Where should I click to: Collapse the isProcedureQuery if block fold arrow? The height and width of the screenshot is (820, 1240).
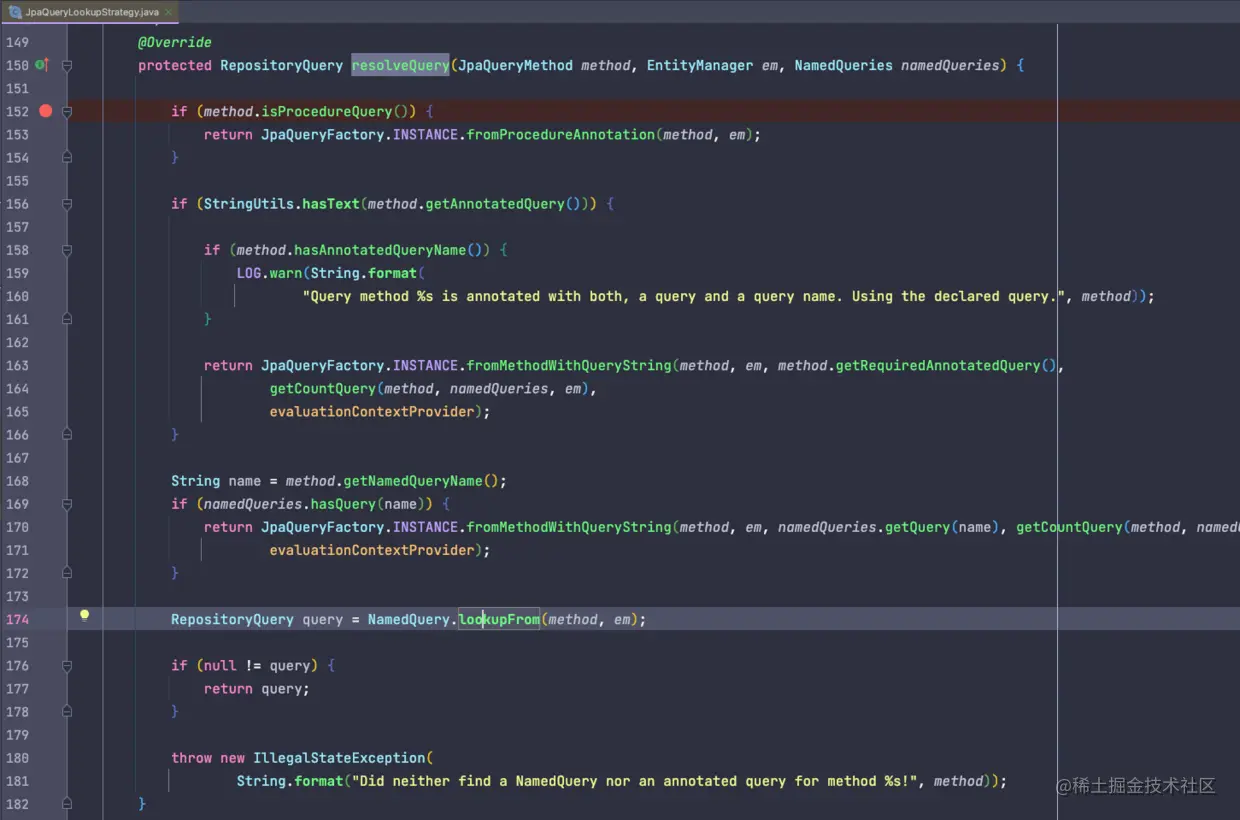(x=66, y=111)
